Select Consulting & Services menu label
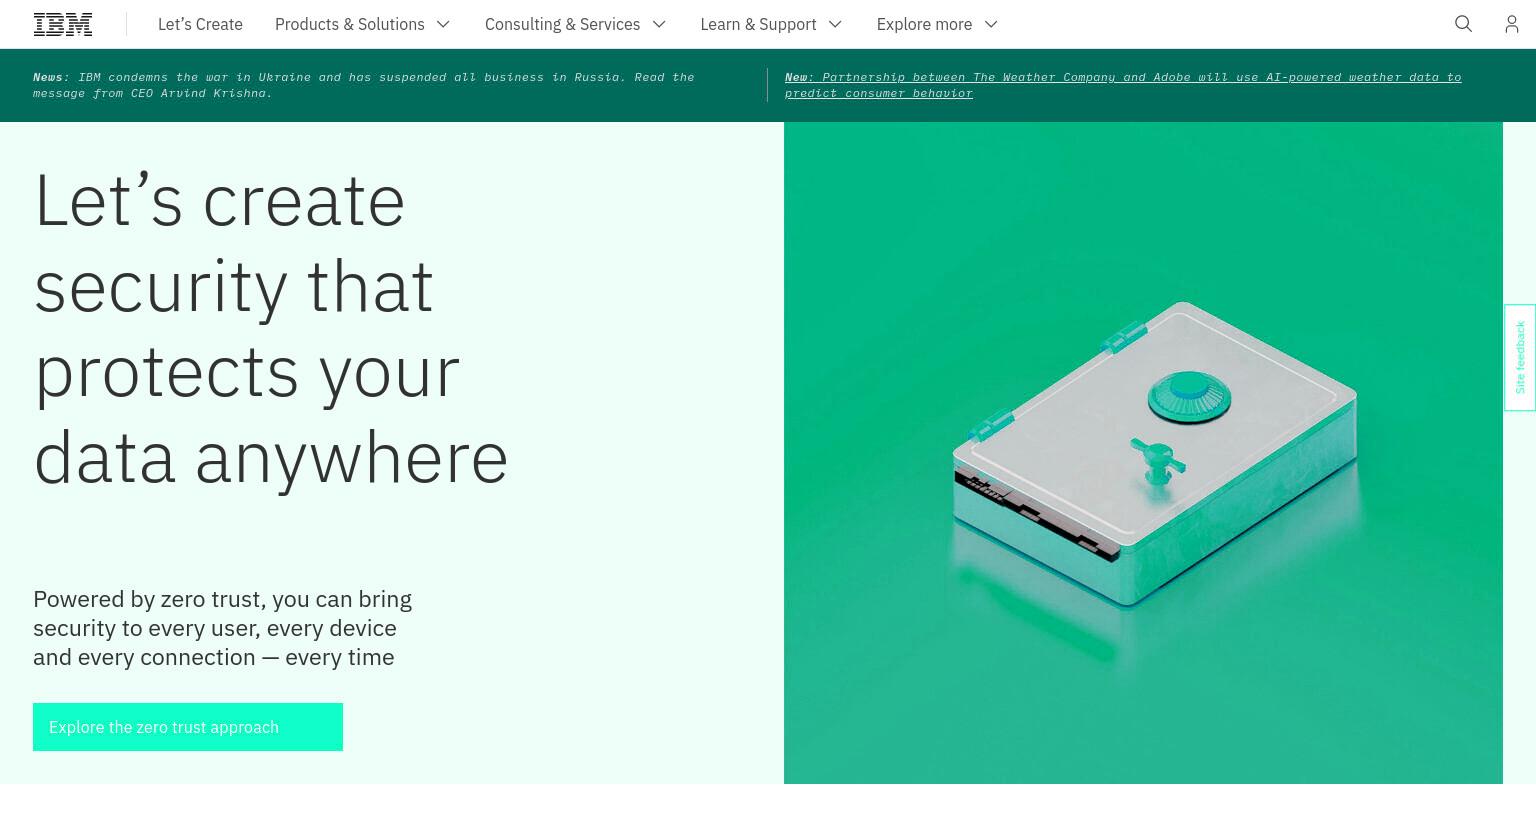Viewport: 1536px width, 824px height. [562, 24]
